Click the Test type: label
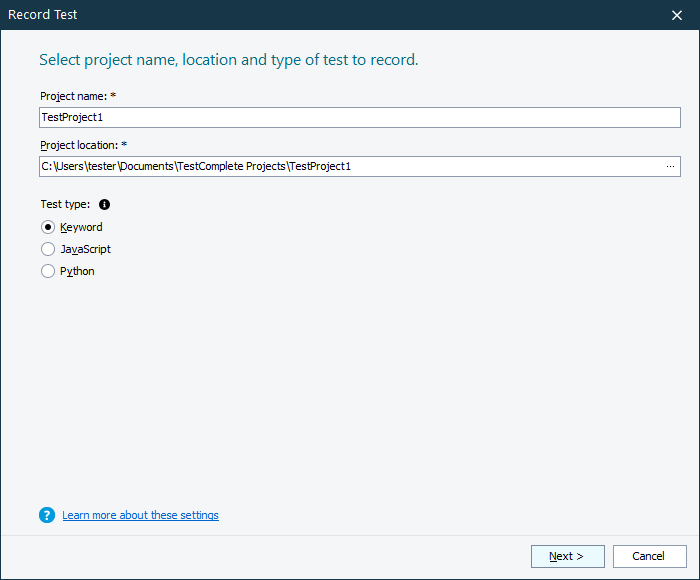Image resolution: width=700 pixels, height=580 pixels. 65,204
